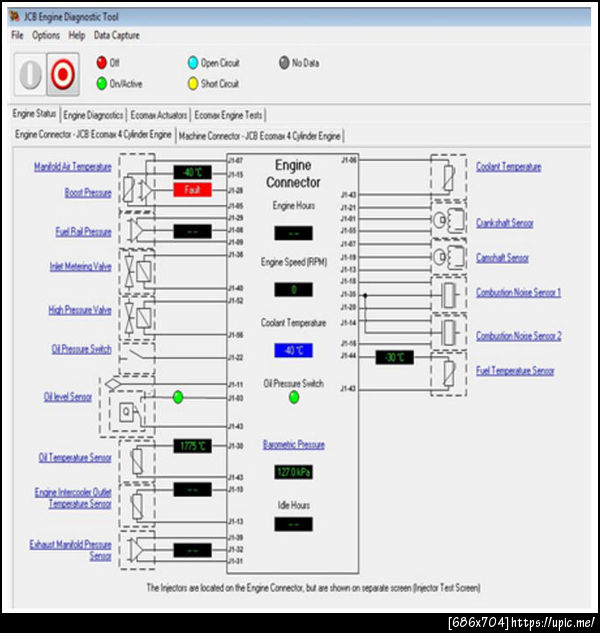Click the 127.0 kPa Barometric Pressure readout
Image resolution: width=600 pixels, height=633 pixels.
click(x=294, y=472)
